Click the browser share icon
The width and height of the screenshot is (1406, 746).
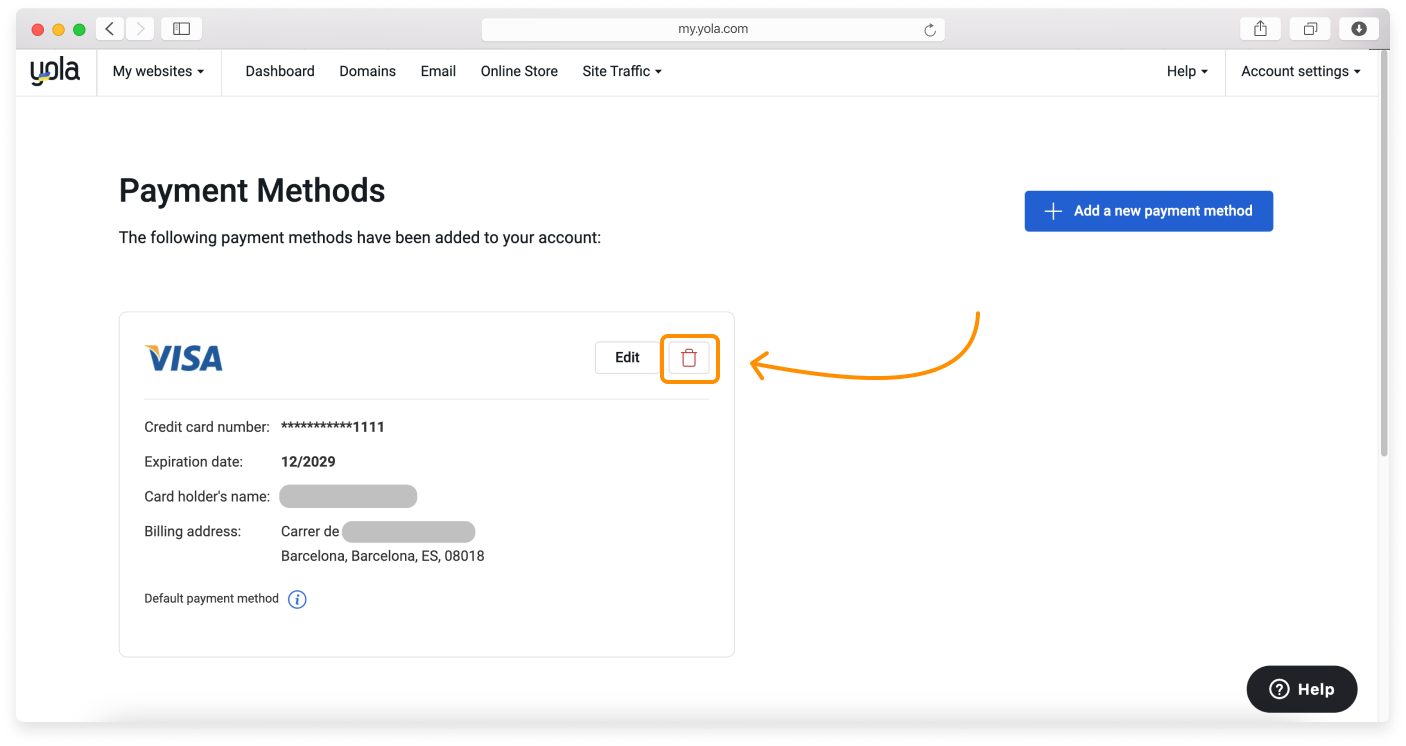pyautogui.click(x=1259, y=28)
